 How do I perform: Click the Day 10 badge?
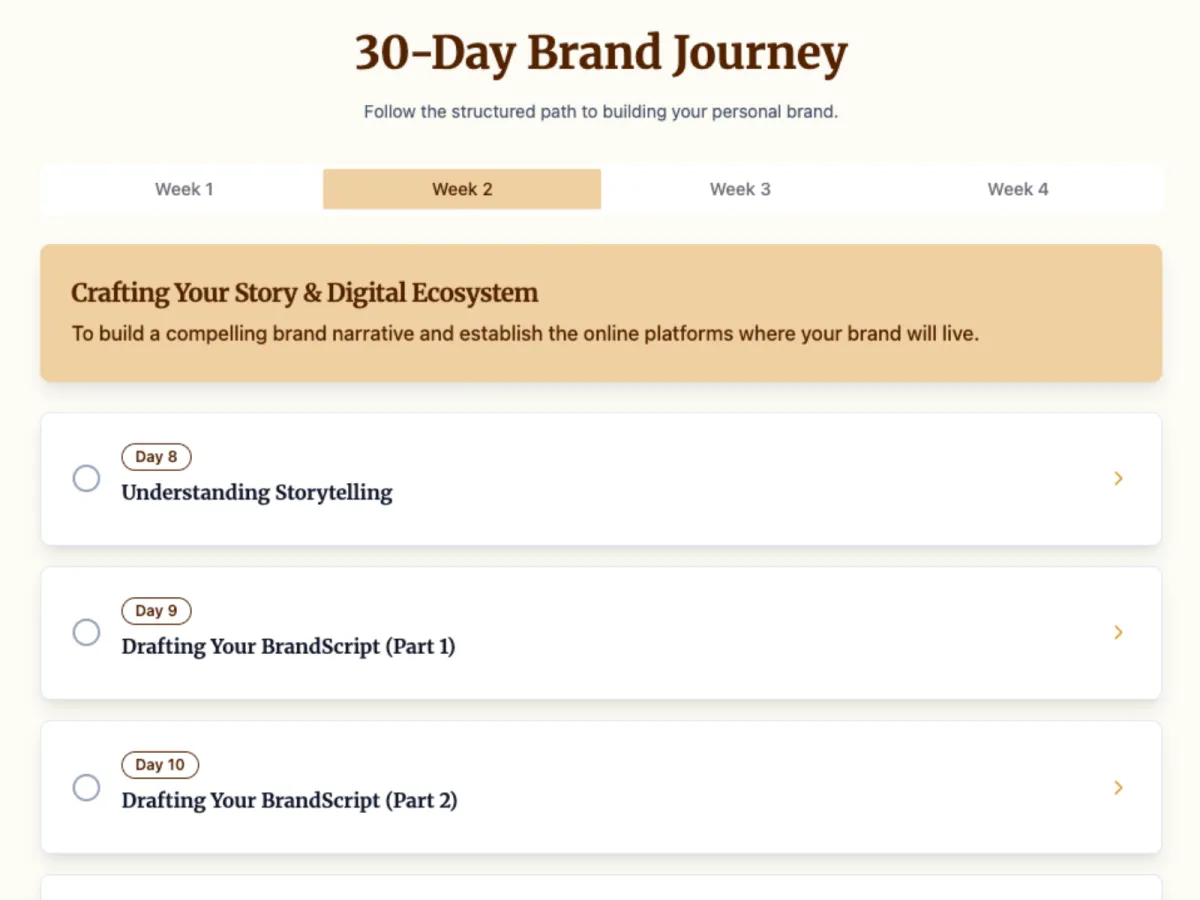[160, 765]
